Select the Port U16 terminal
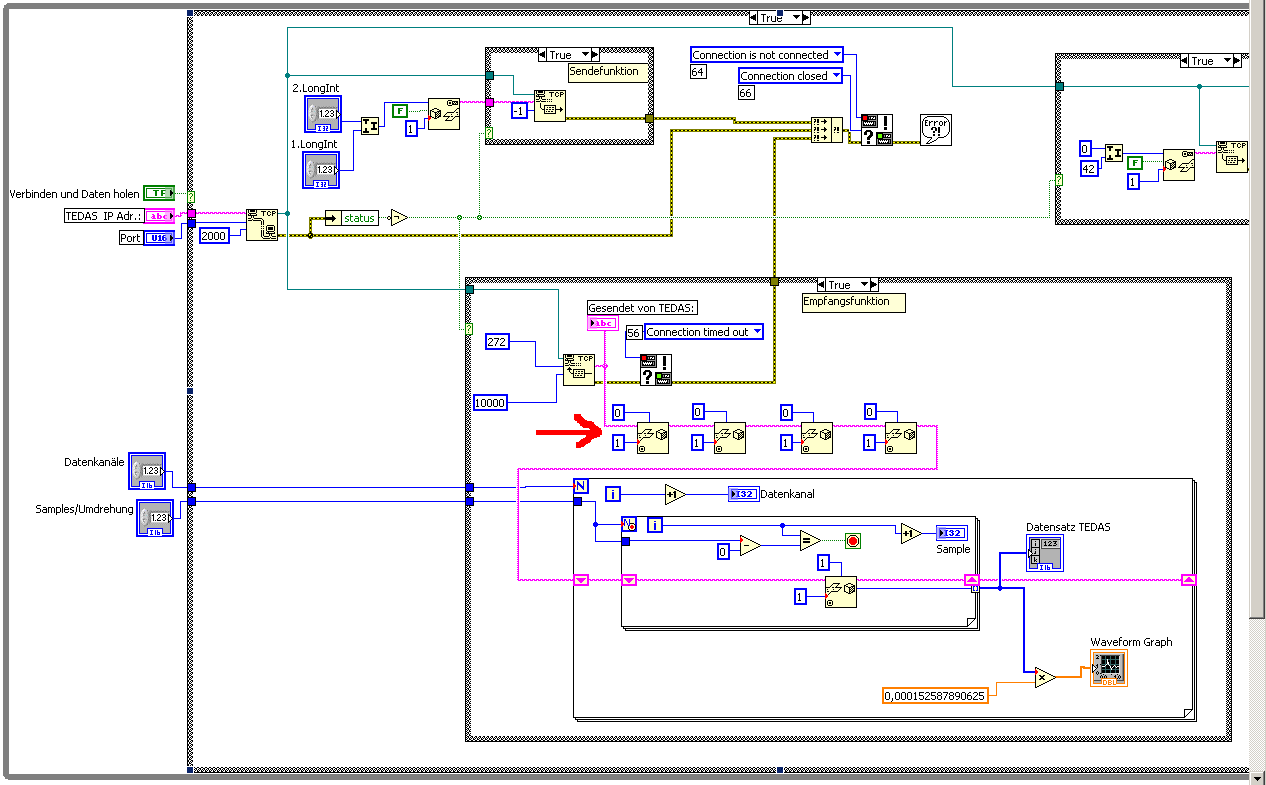Image resolution: width=1266 pixels, height=785 pixels. (160, 238)
